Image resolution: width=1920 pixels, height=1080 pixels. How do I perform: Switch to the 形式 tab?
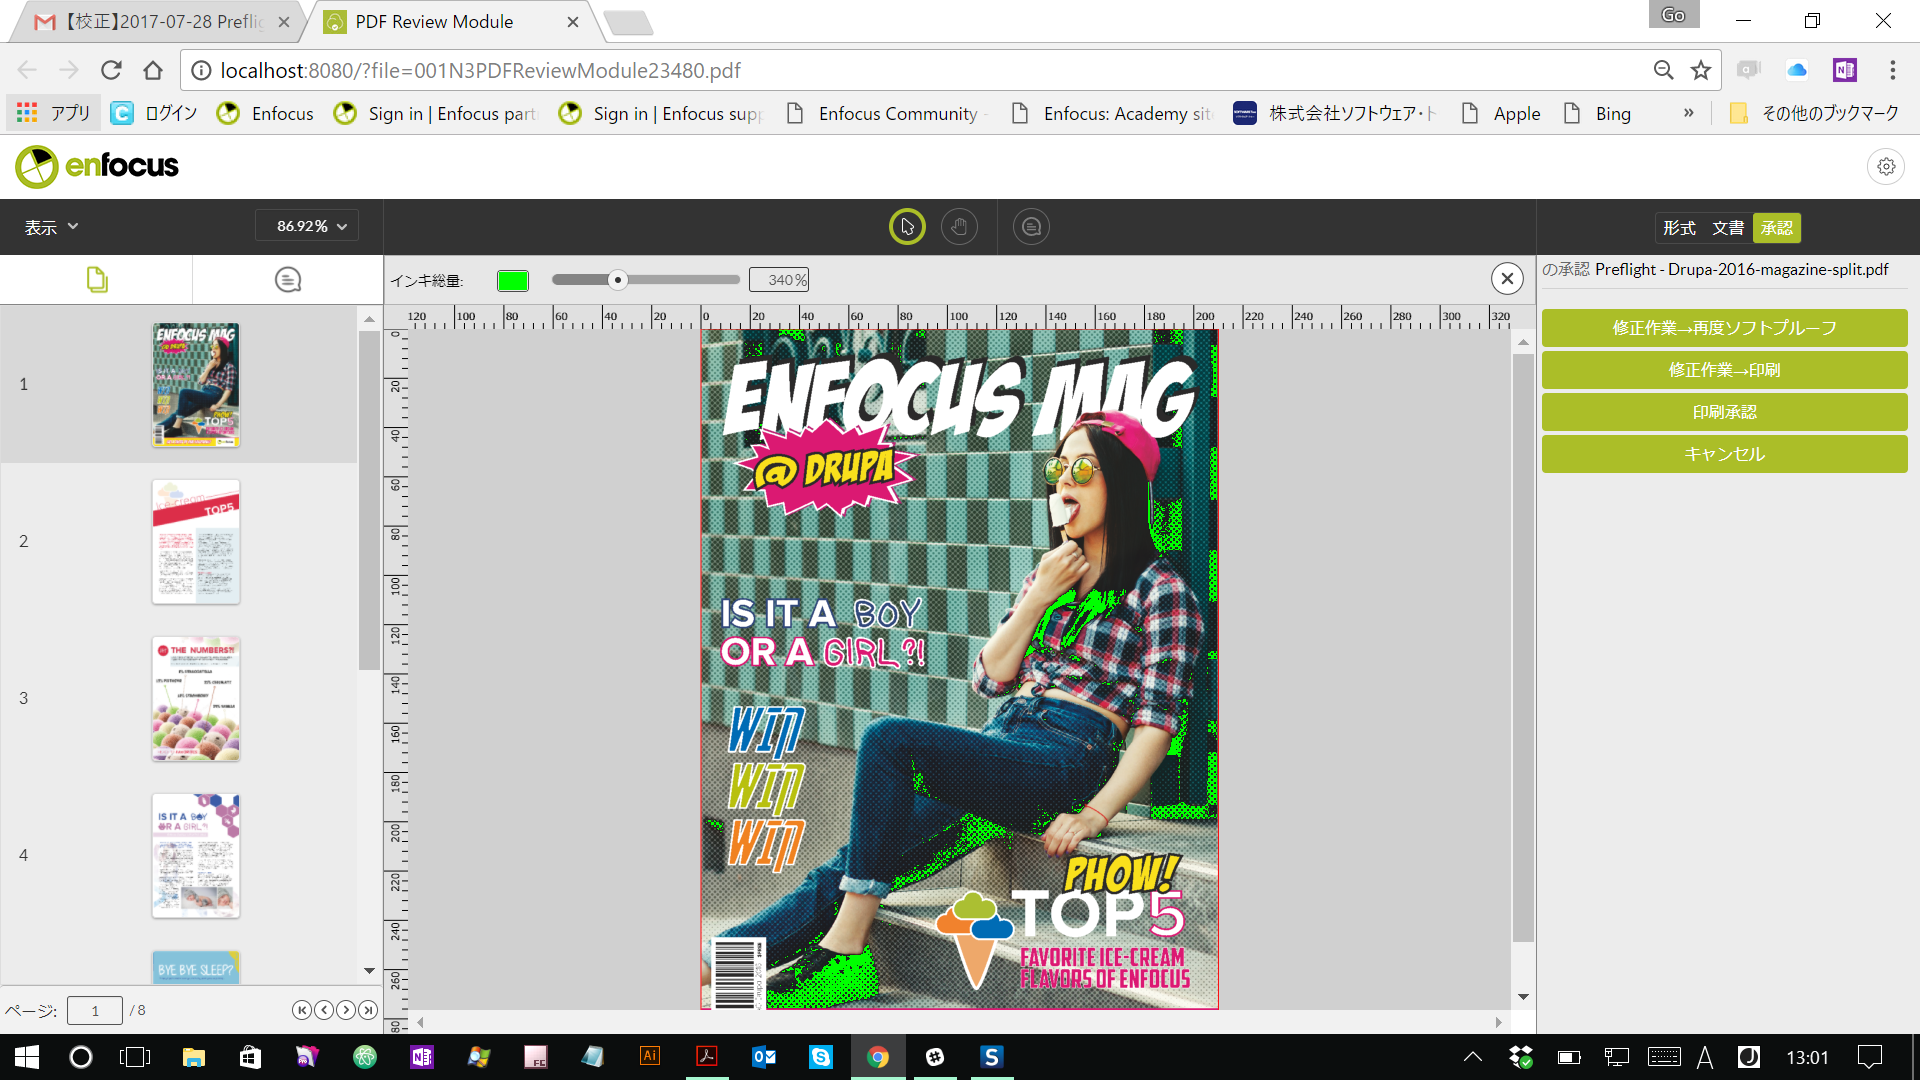1679,228
